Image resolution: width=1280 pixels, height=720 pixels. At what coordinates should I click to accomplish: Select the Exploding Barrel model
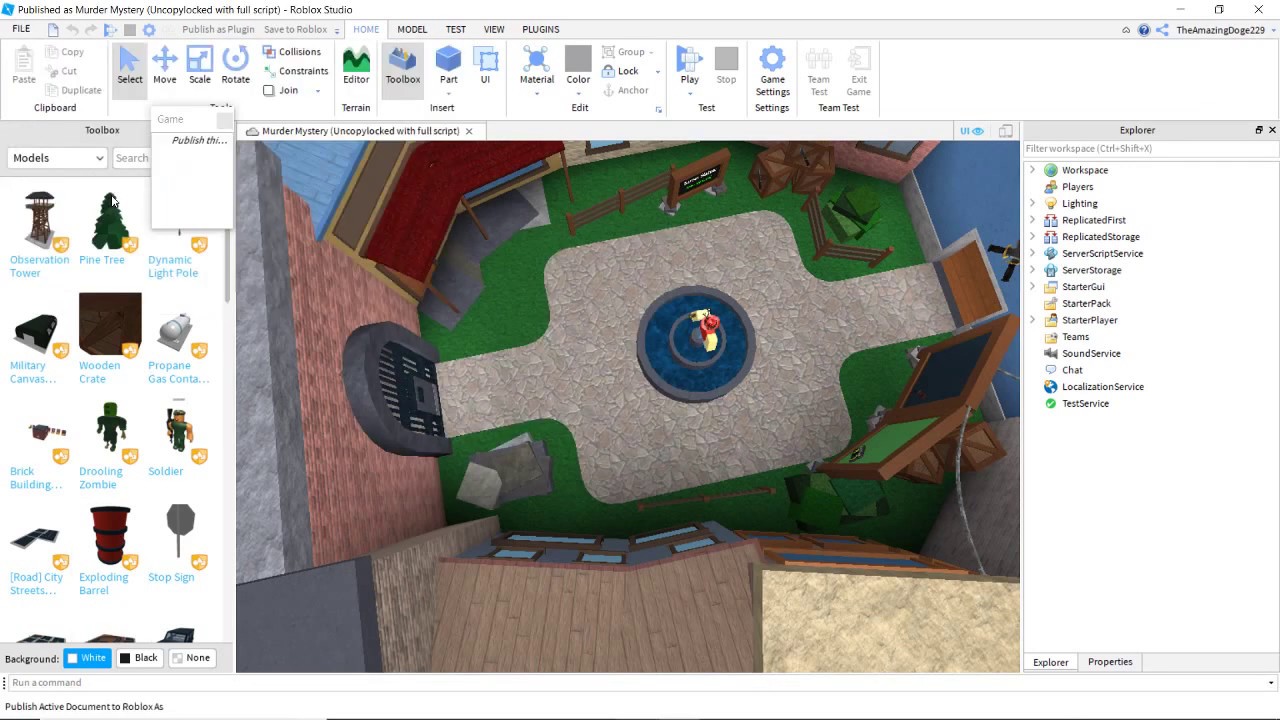click(109, 550)
